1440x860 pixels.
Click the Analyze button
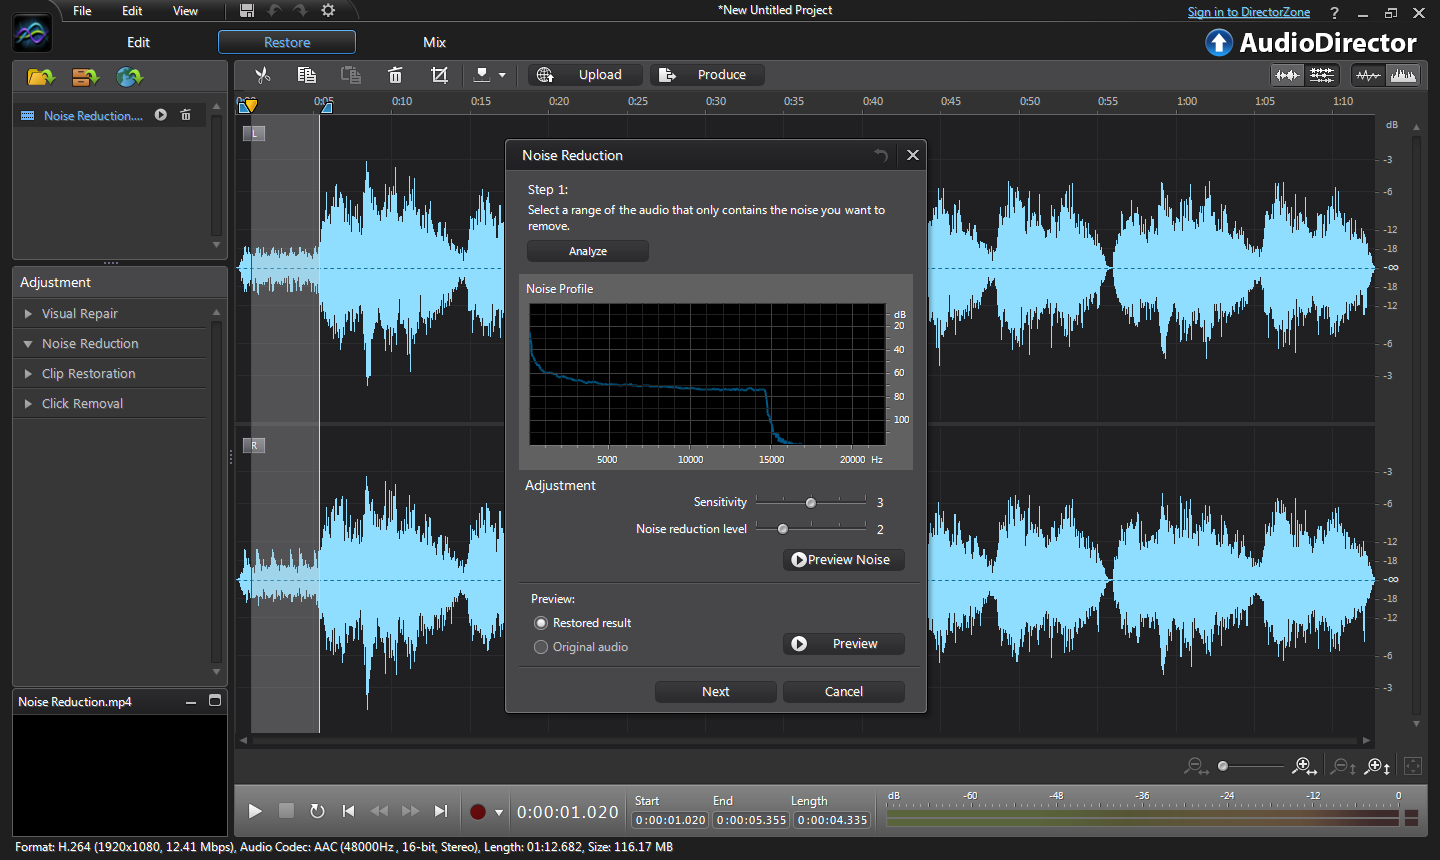pos(588,251)
